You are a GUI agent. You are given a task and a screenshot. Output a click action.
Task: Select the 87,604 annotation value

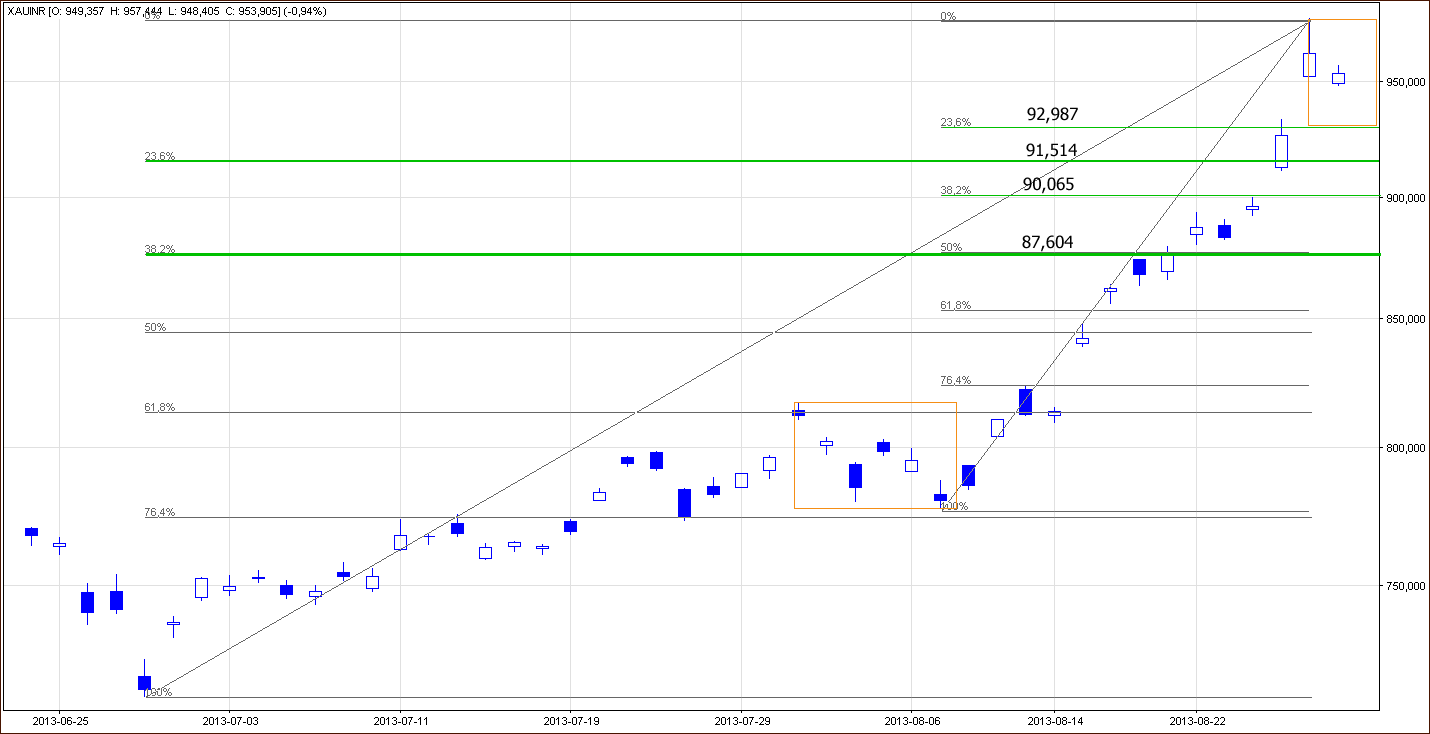click(x=1048, y=241)
